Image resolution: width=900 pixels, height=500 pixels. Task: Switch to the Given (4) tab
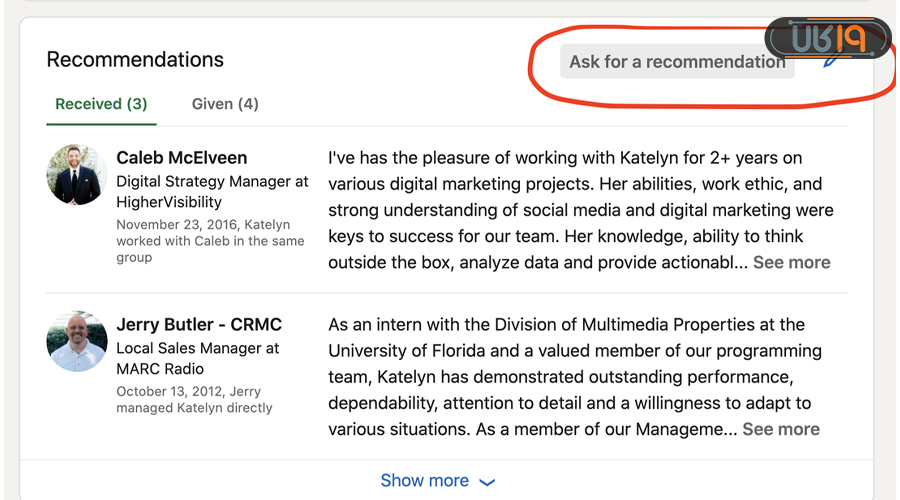pos(225,104)
